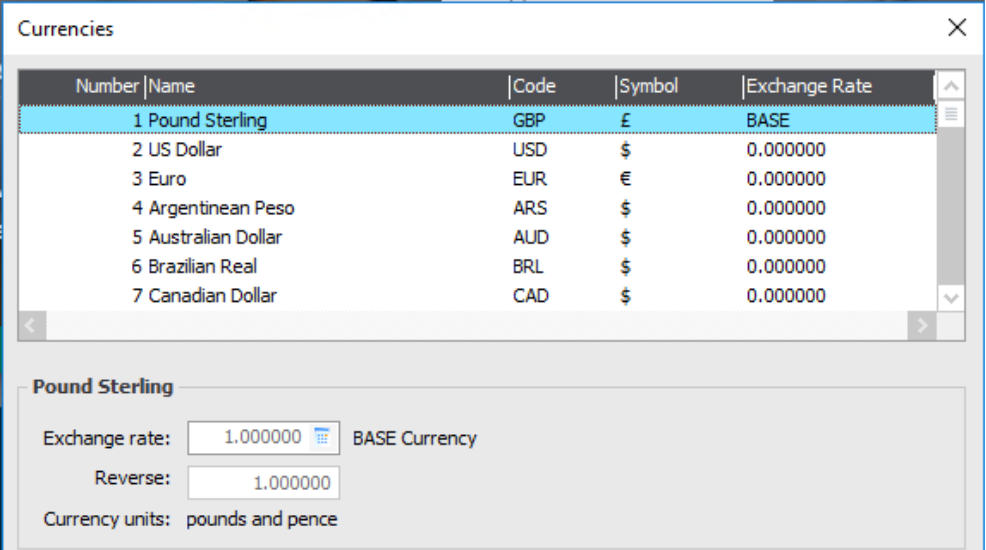Image resolution: width=986 pixels, height=550 pixels.
Task: Sort by the Name column header
Action: coord(327,86)
